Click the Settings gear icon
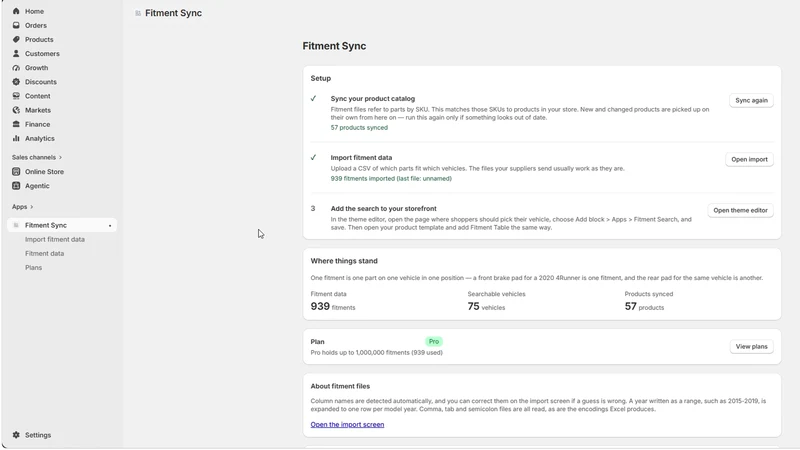The image size is (800, 450). 16,435
